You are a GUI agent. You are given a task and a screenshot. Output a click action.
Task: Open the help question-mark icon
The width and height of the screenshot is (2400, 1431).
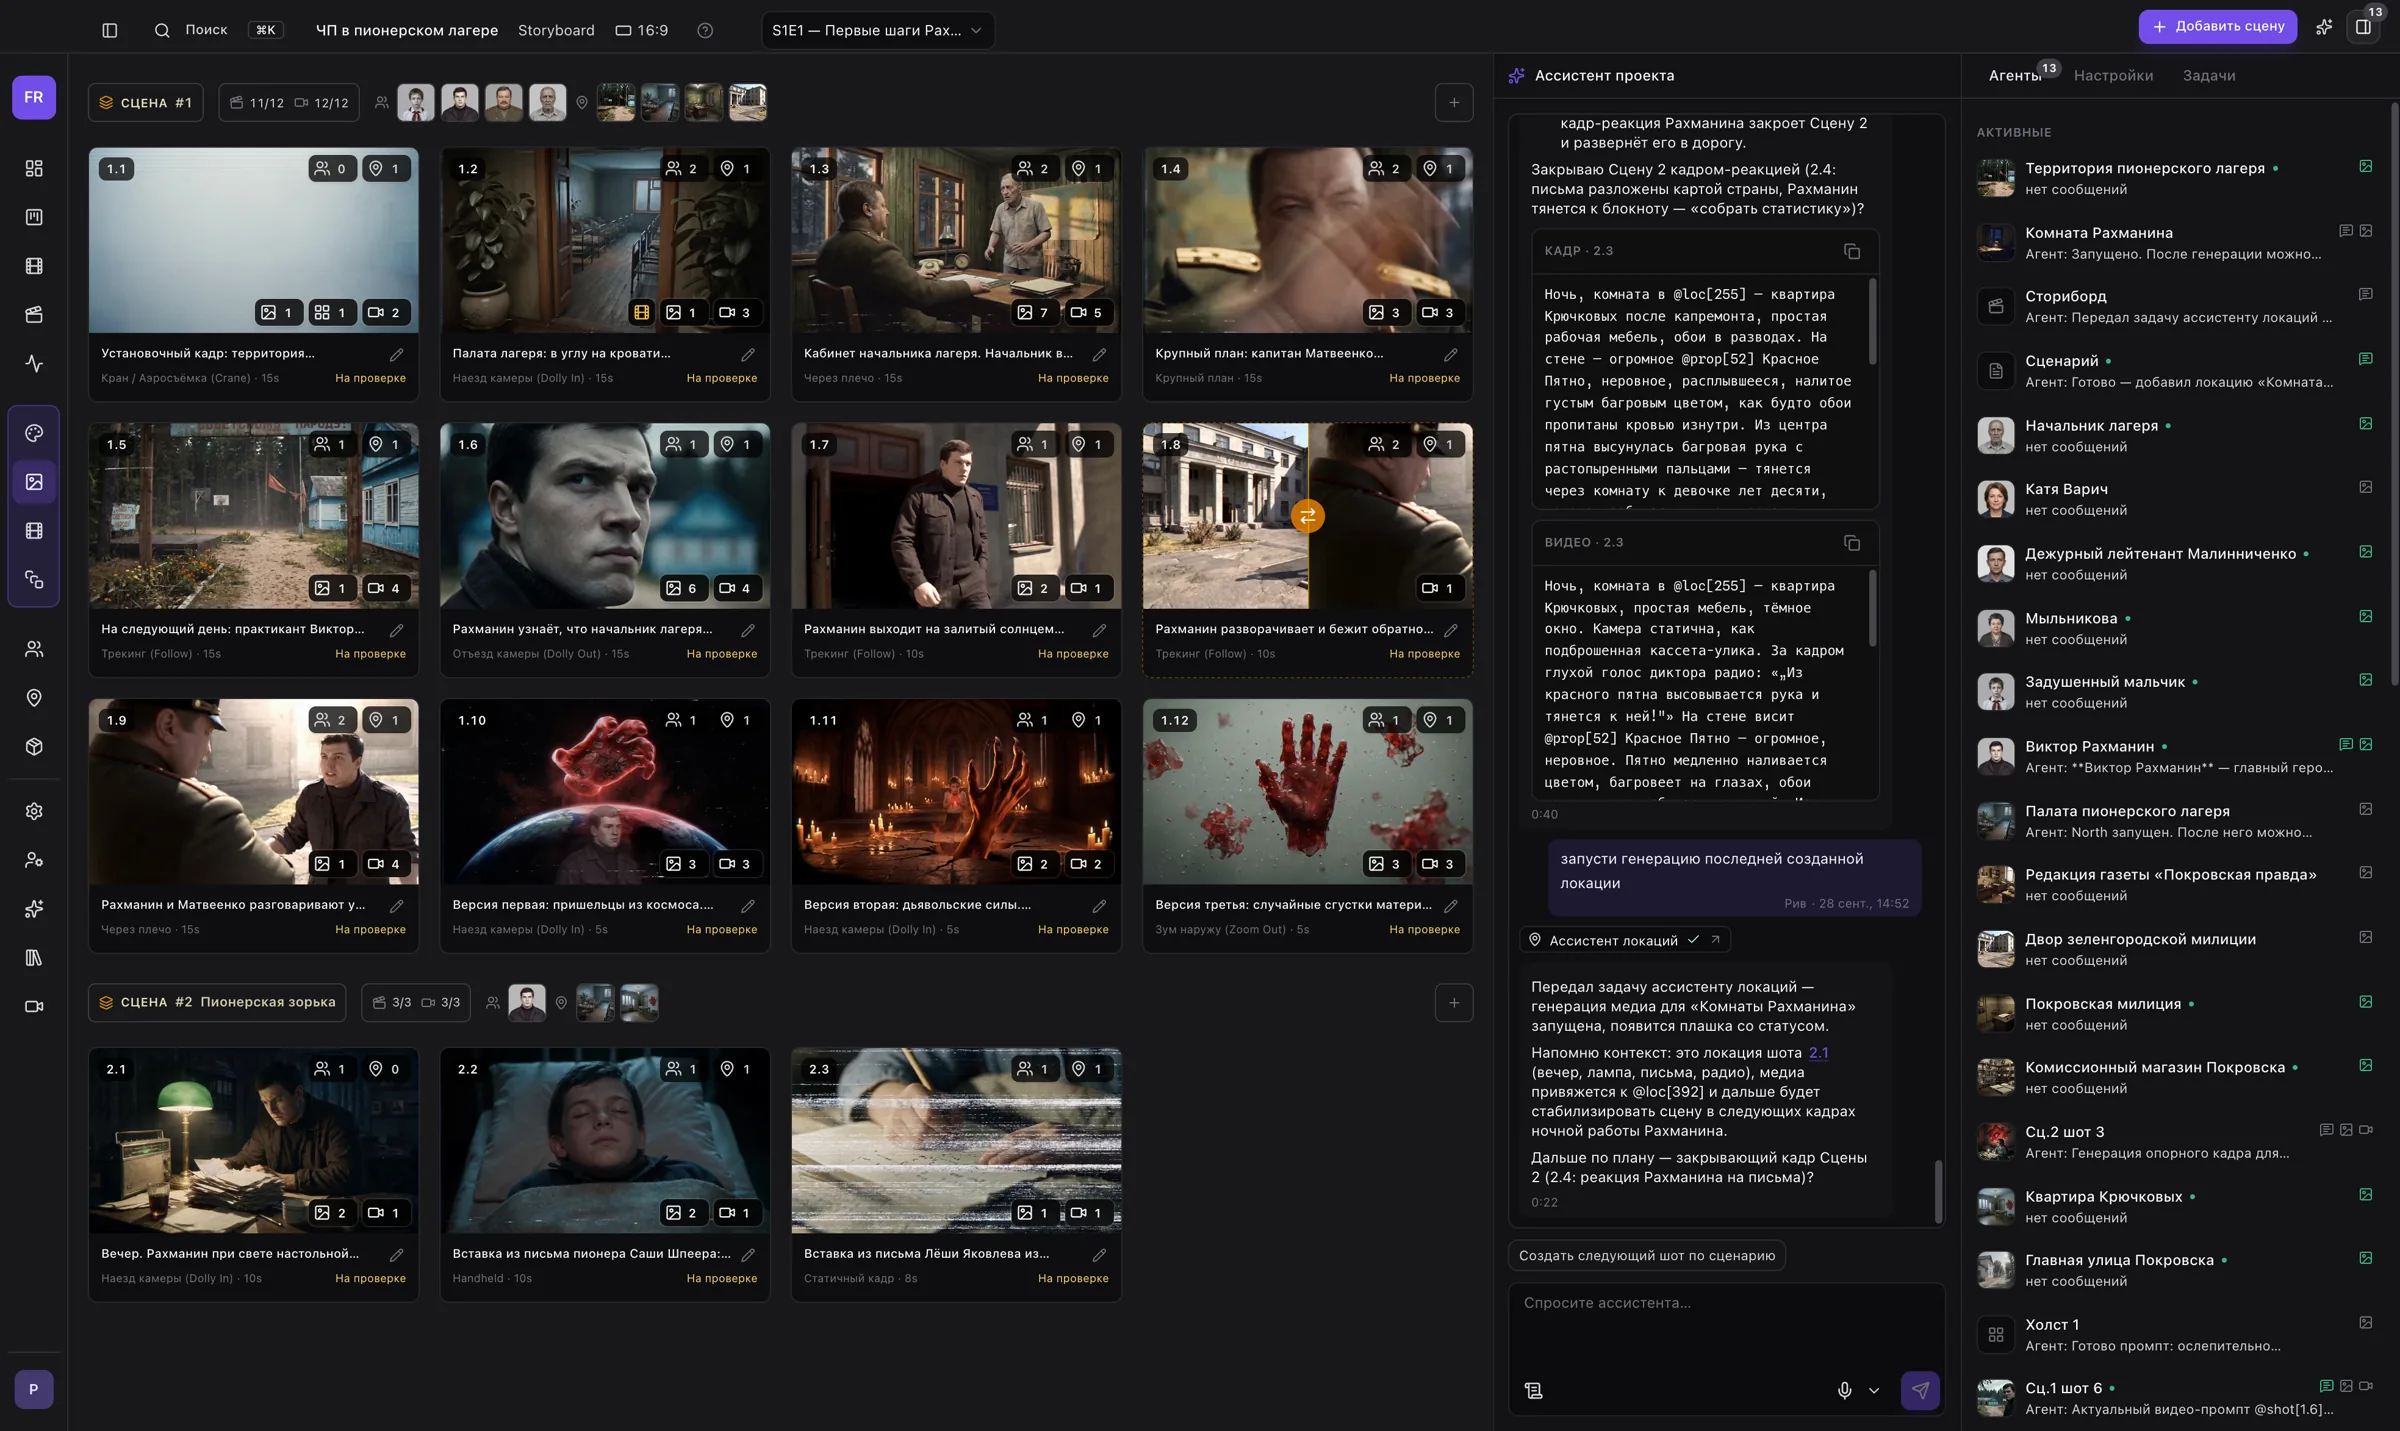pos(705,30)
